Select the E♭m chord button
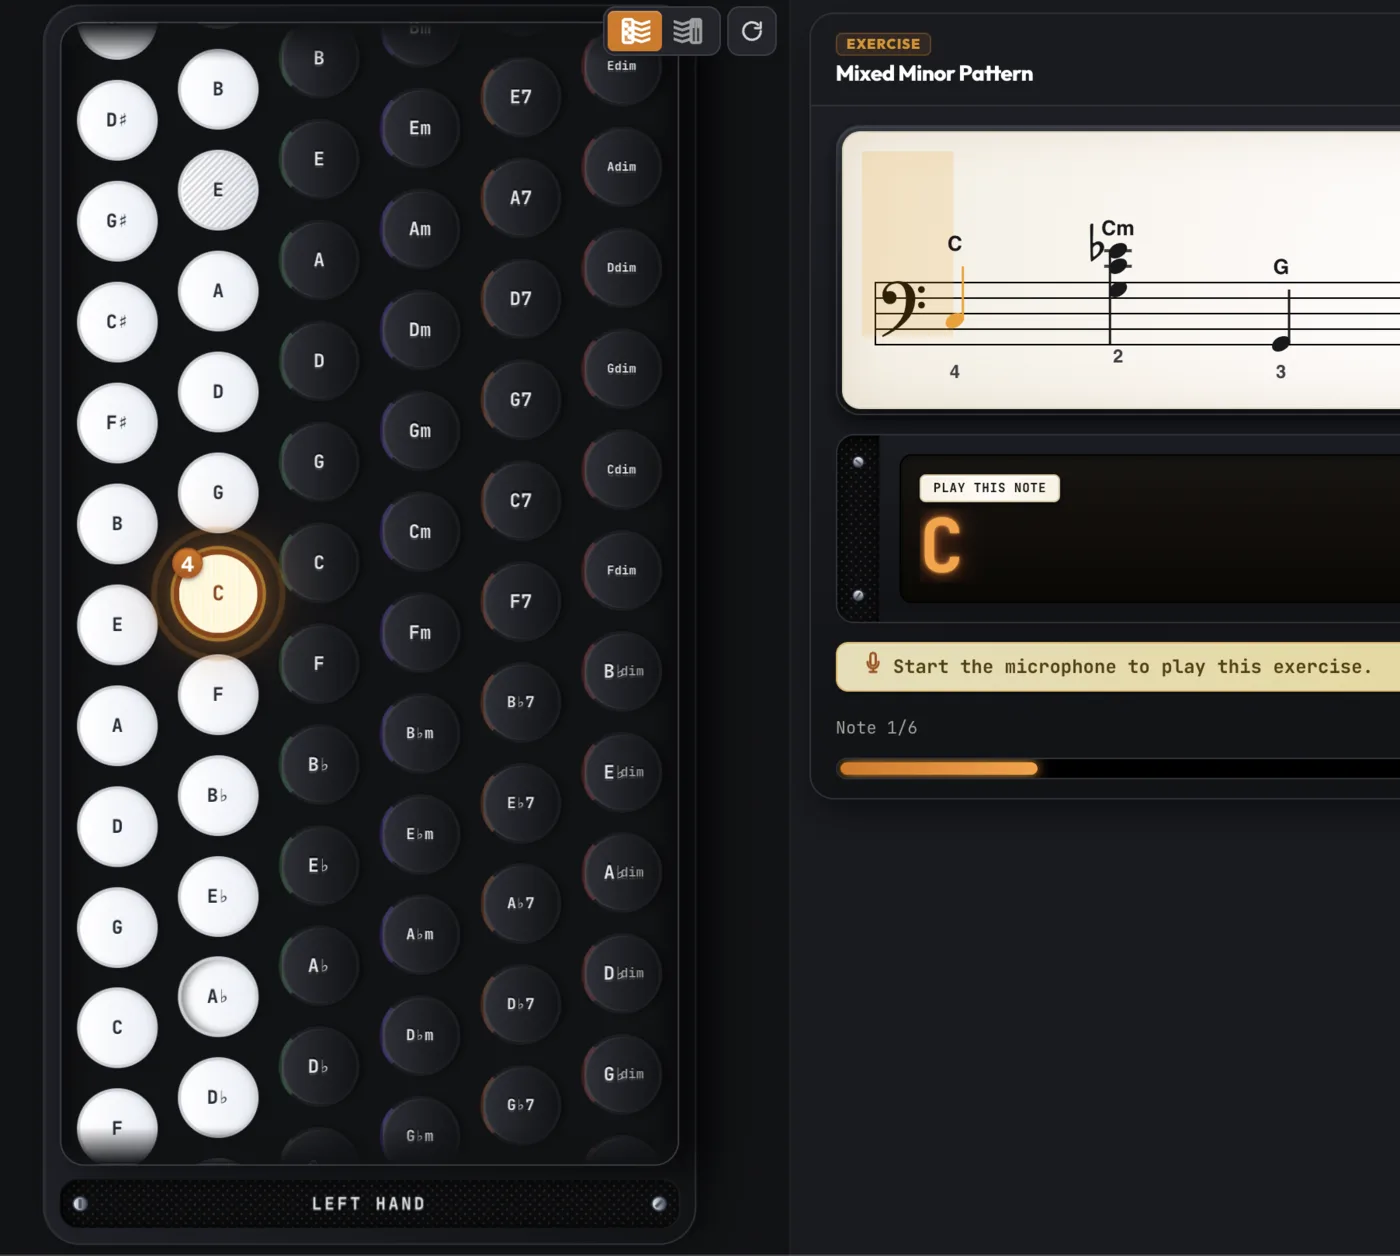 coord(420,834)
